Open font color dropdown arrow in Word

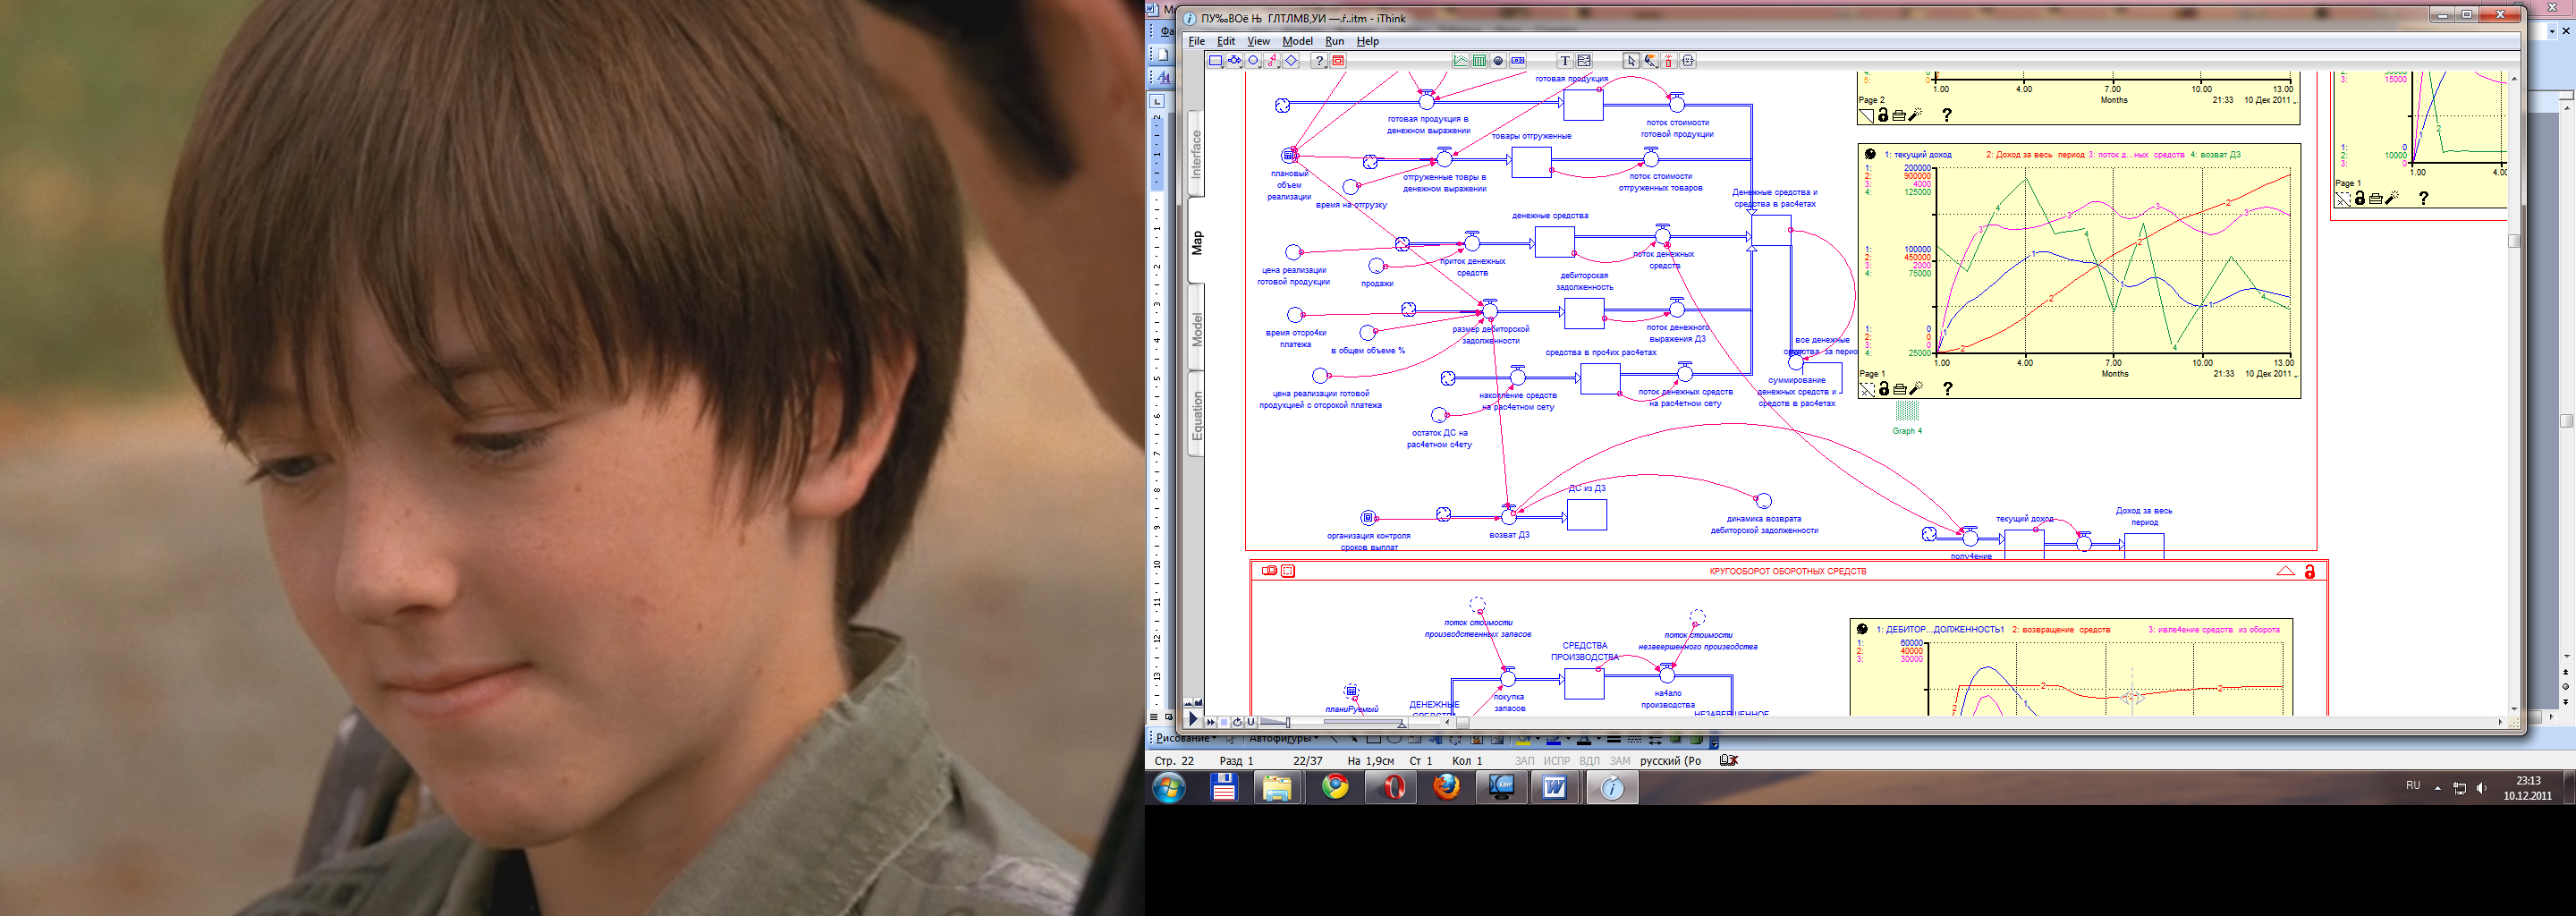1599,739
